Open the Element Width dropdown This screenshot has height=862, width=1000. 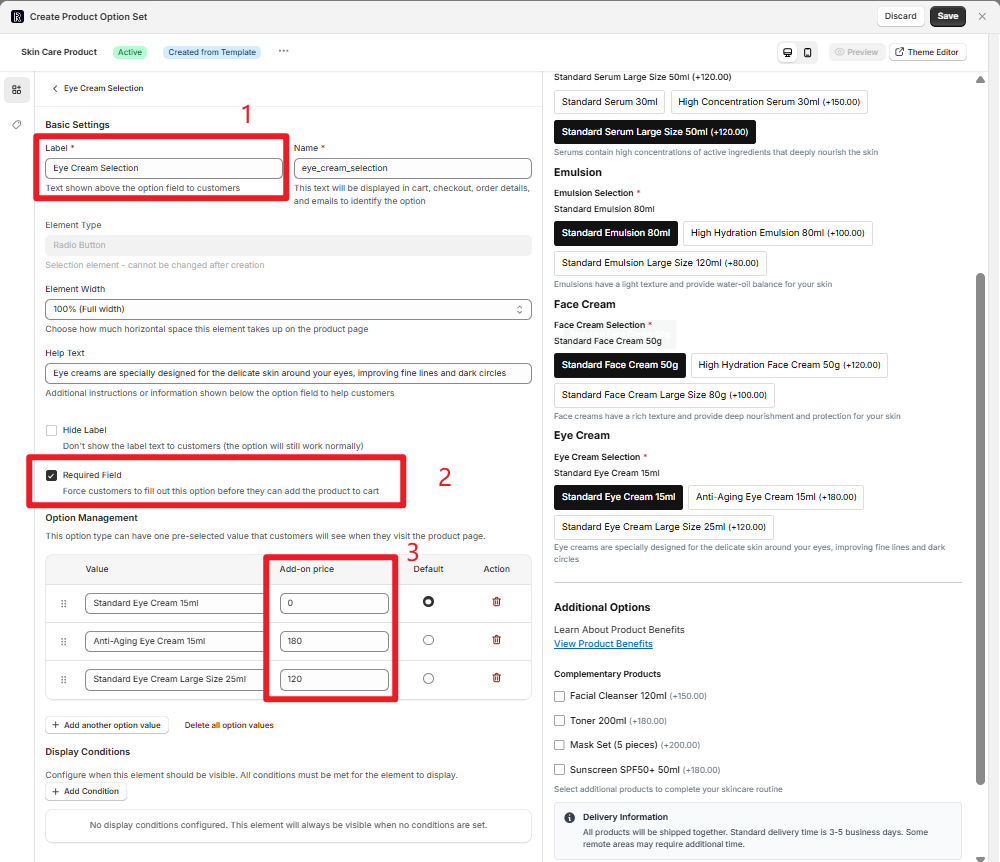288,310
